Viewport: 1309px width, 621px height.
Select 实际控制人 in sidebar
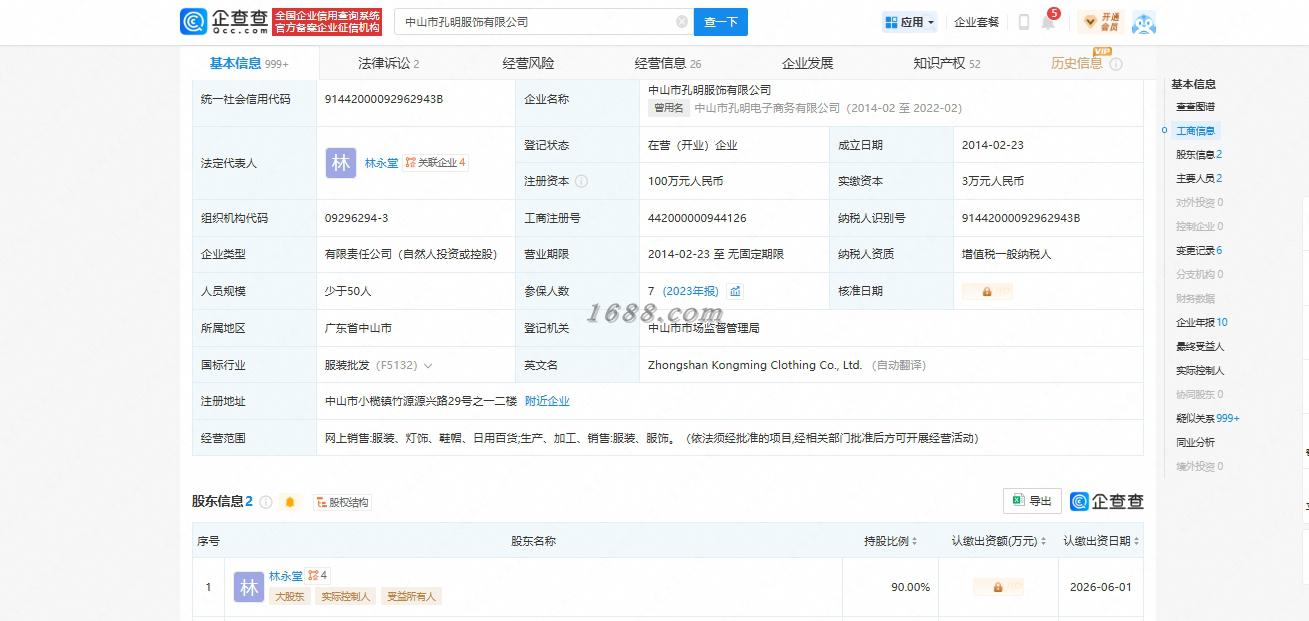(x=1200, y=370)
